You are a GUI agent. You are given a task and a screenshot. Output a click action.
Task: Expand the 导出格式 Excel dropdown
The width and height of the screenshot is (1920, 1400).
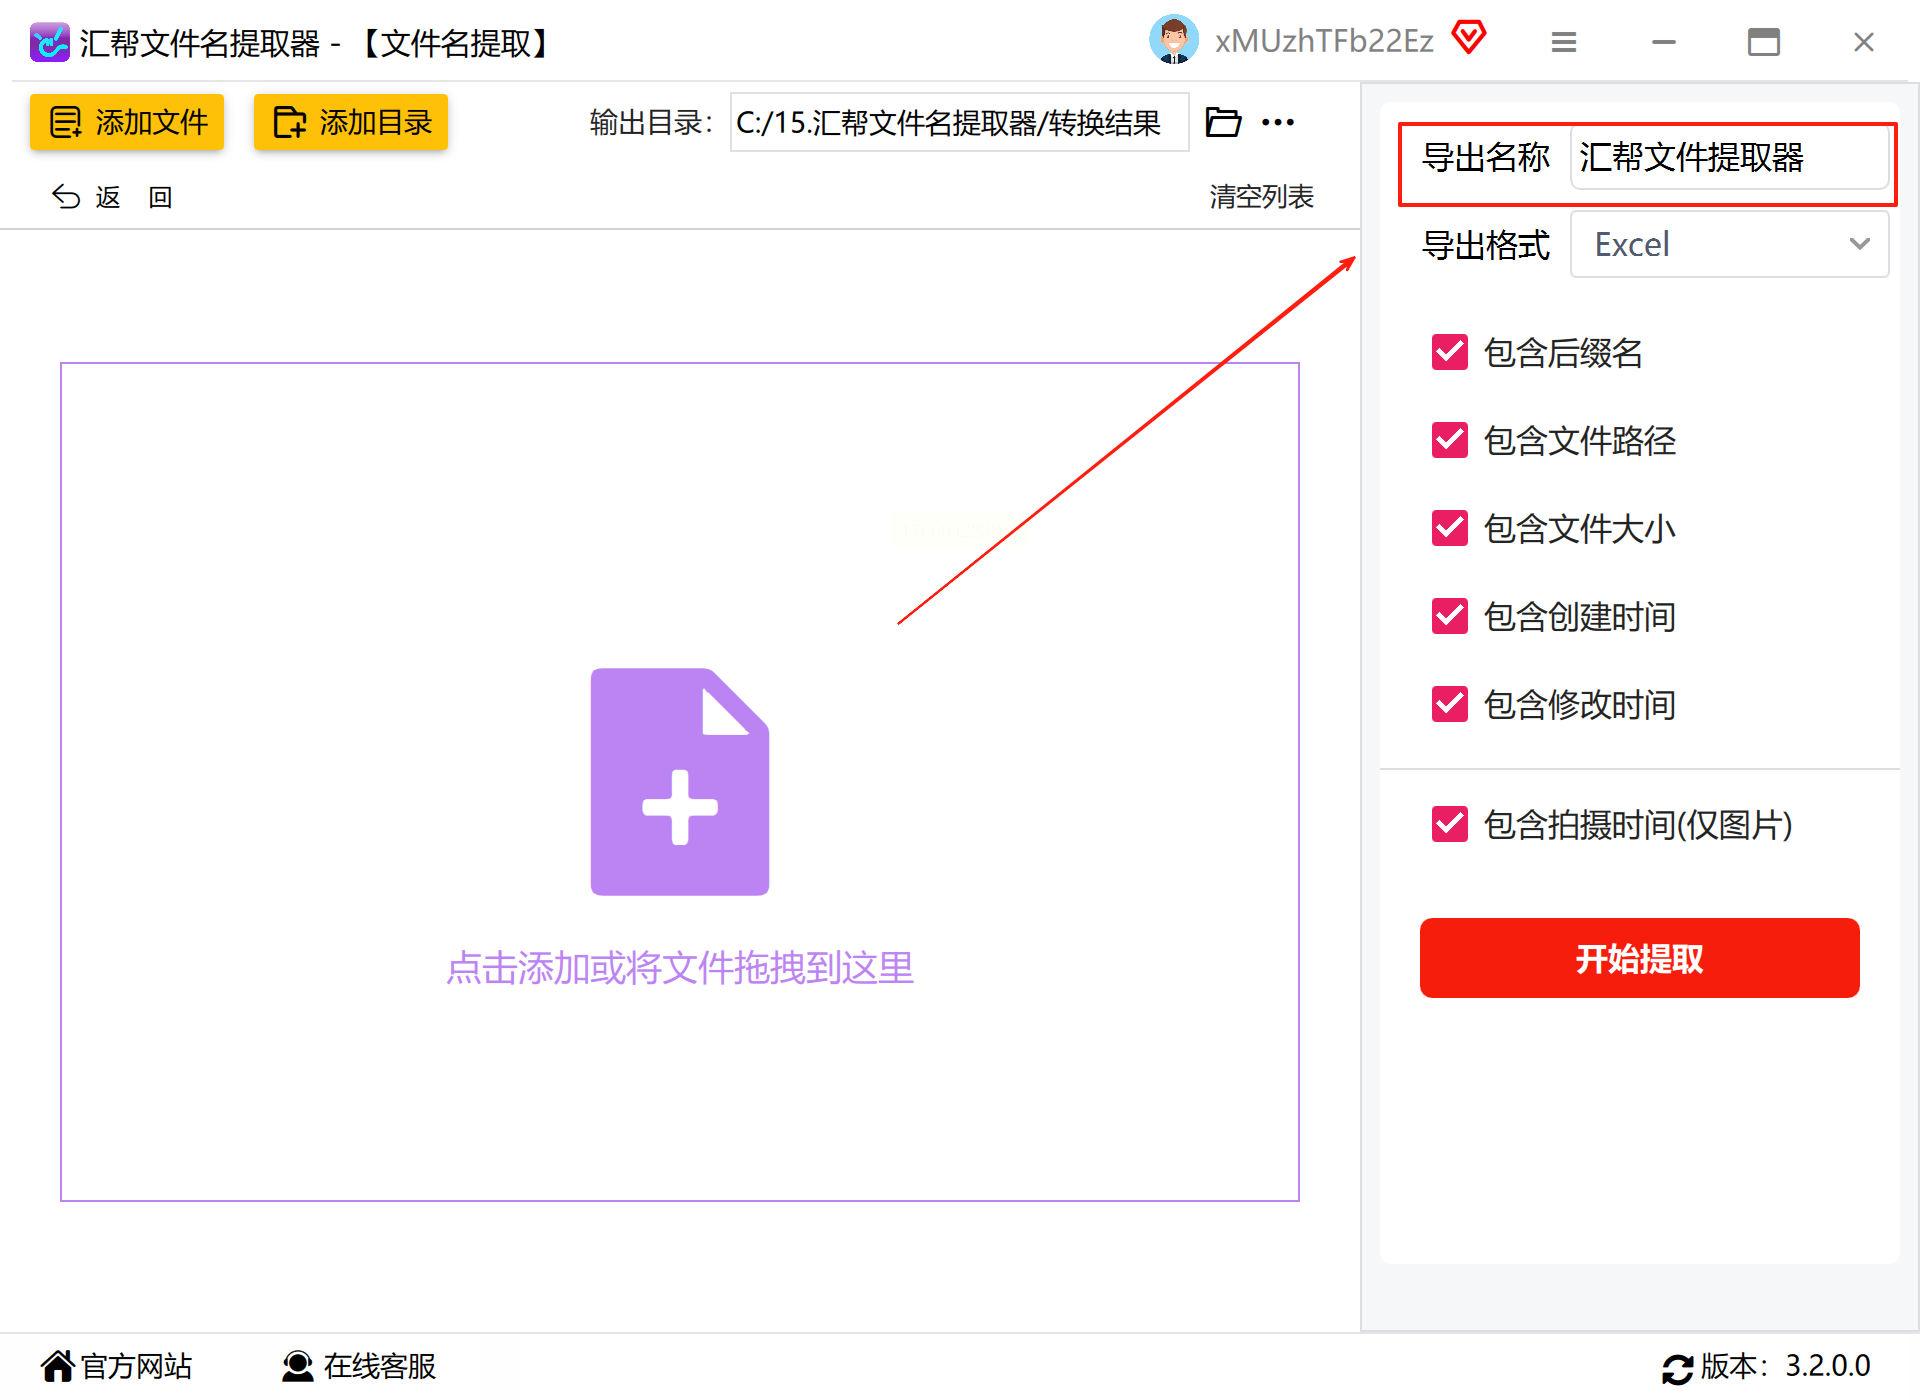coord(1728,244)
